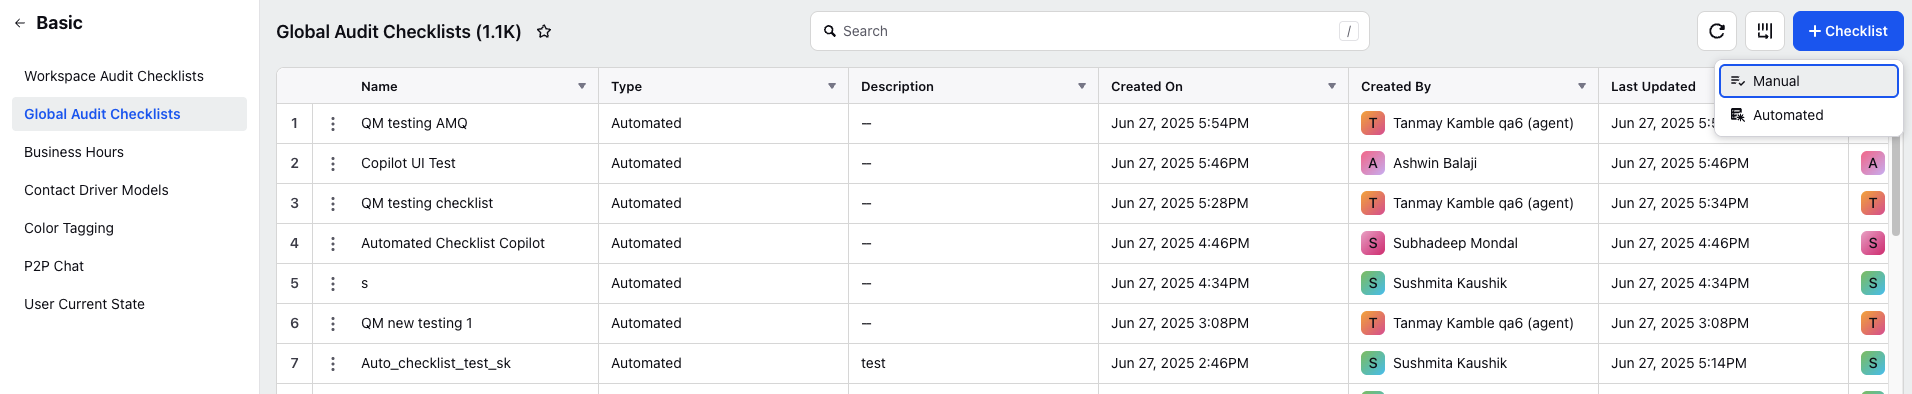Image resolution: width=1912 pixels, height=394 pixels.
Task: Click the Copilot UI Test name cell
Action: point(408,163)
